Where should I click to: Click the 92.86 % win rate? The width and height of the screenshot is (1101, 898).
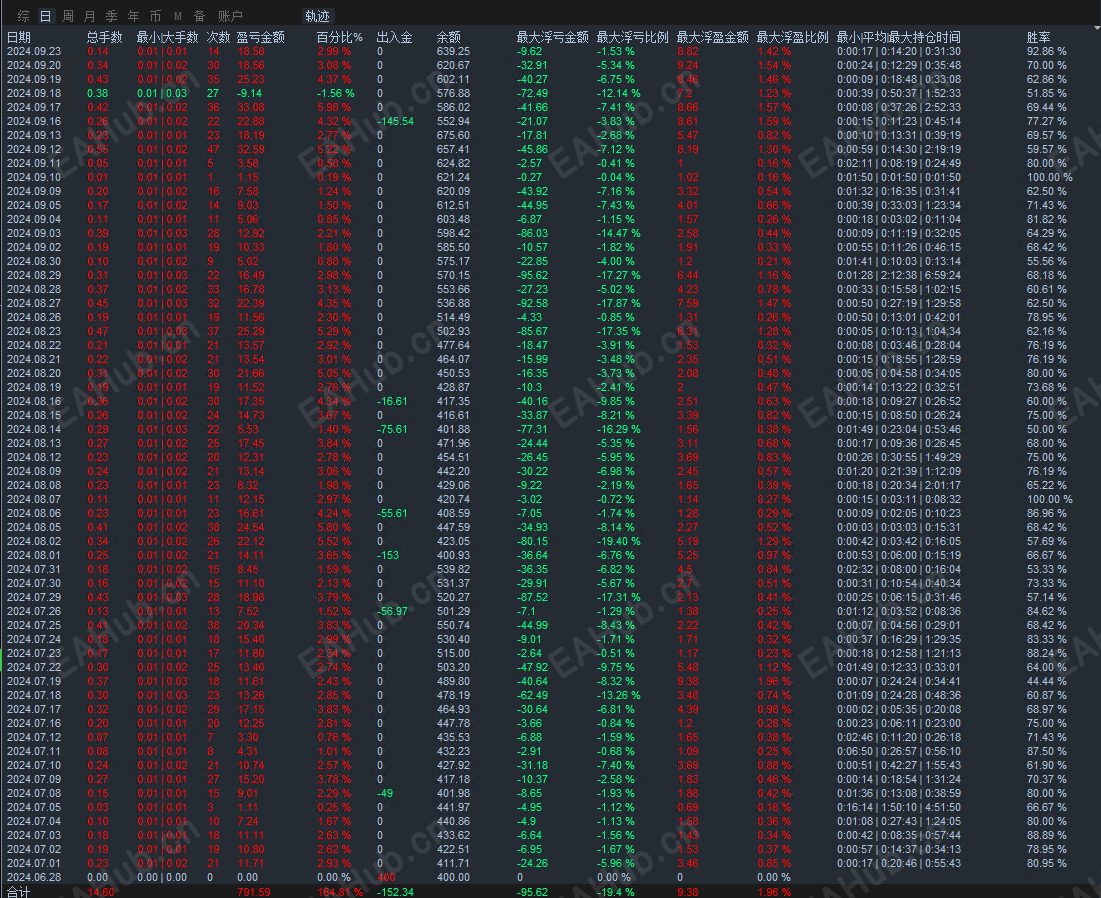1046,51
